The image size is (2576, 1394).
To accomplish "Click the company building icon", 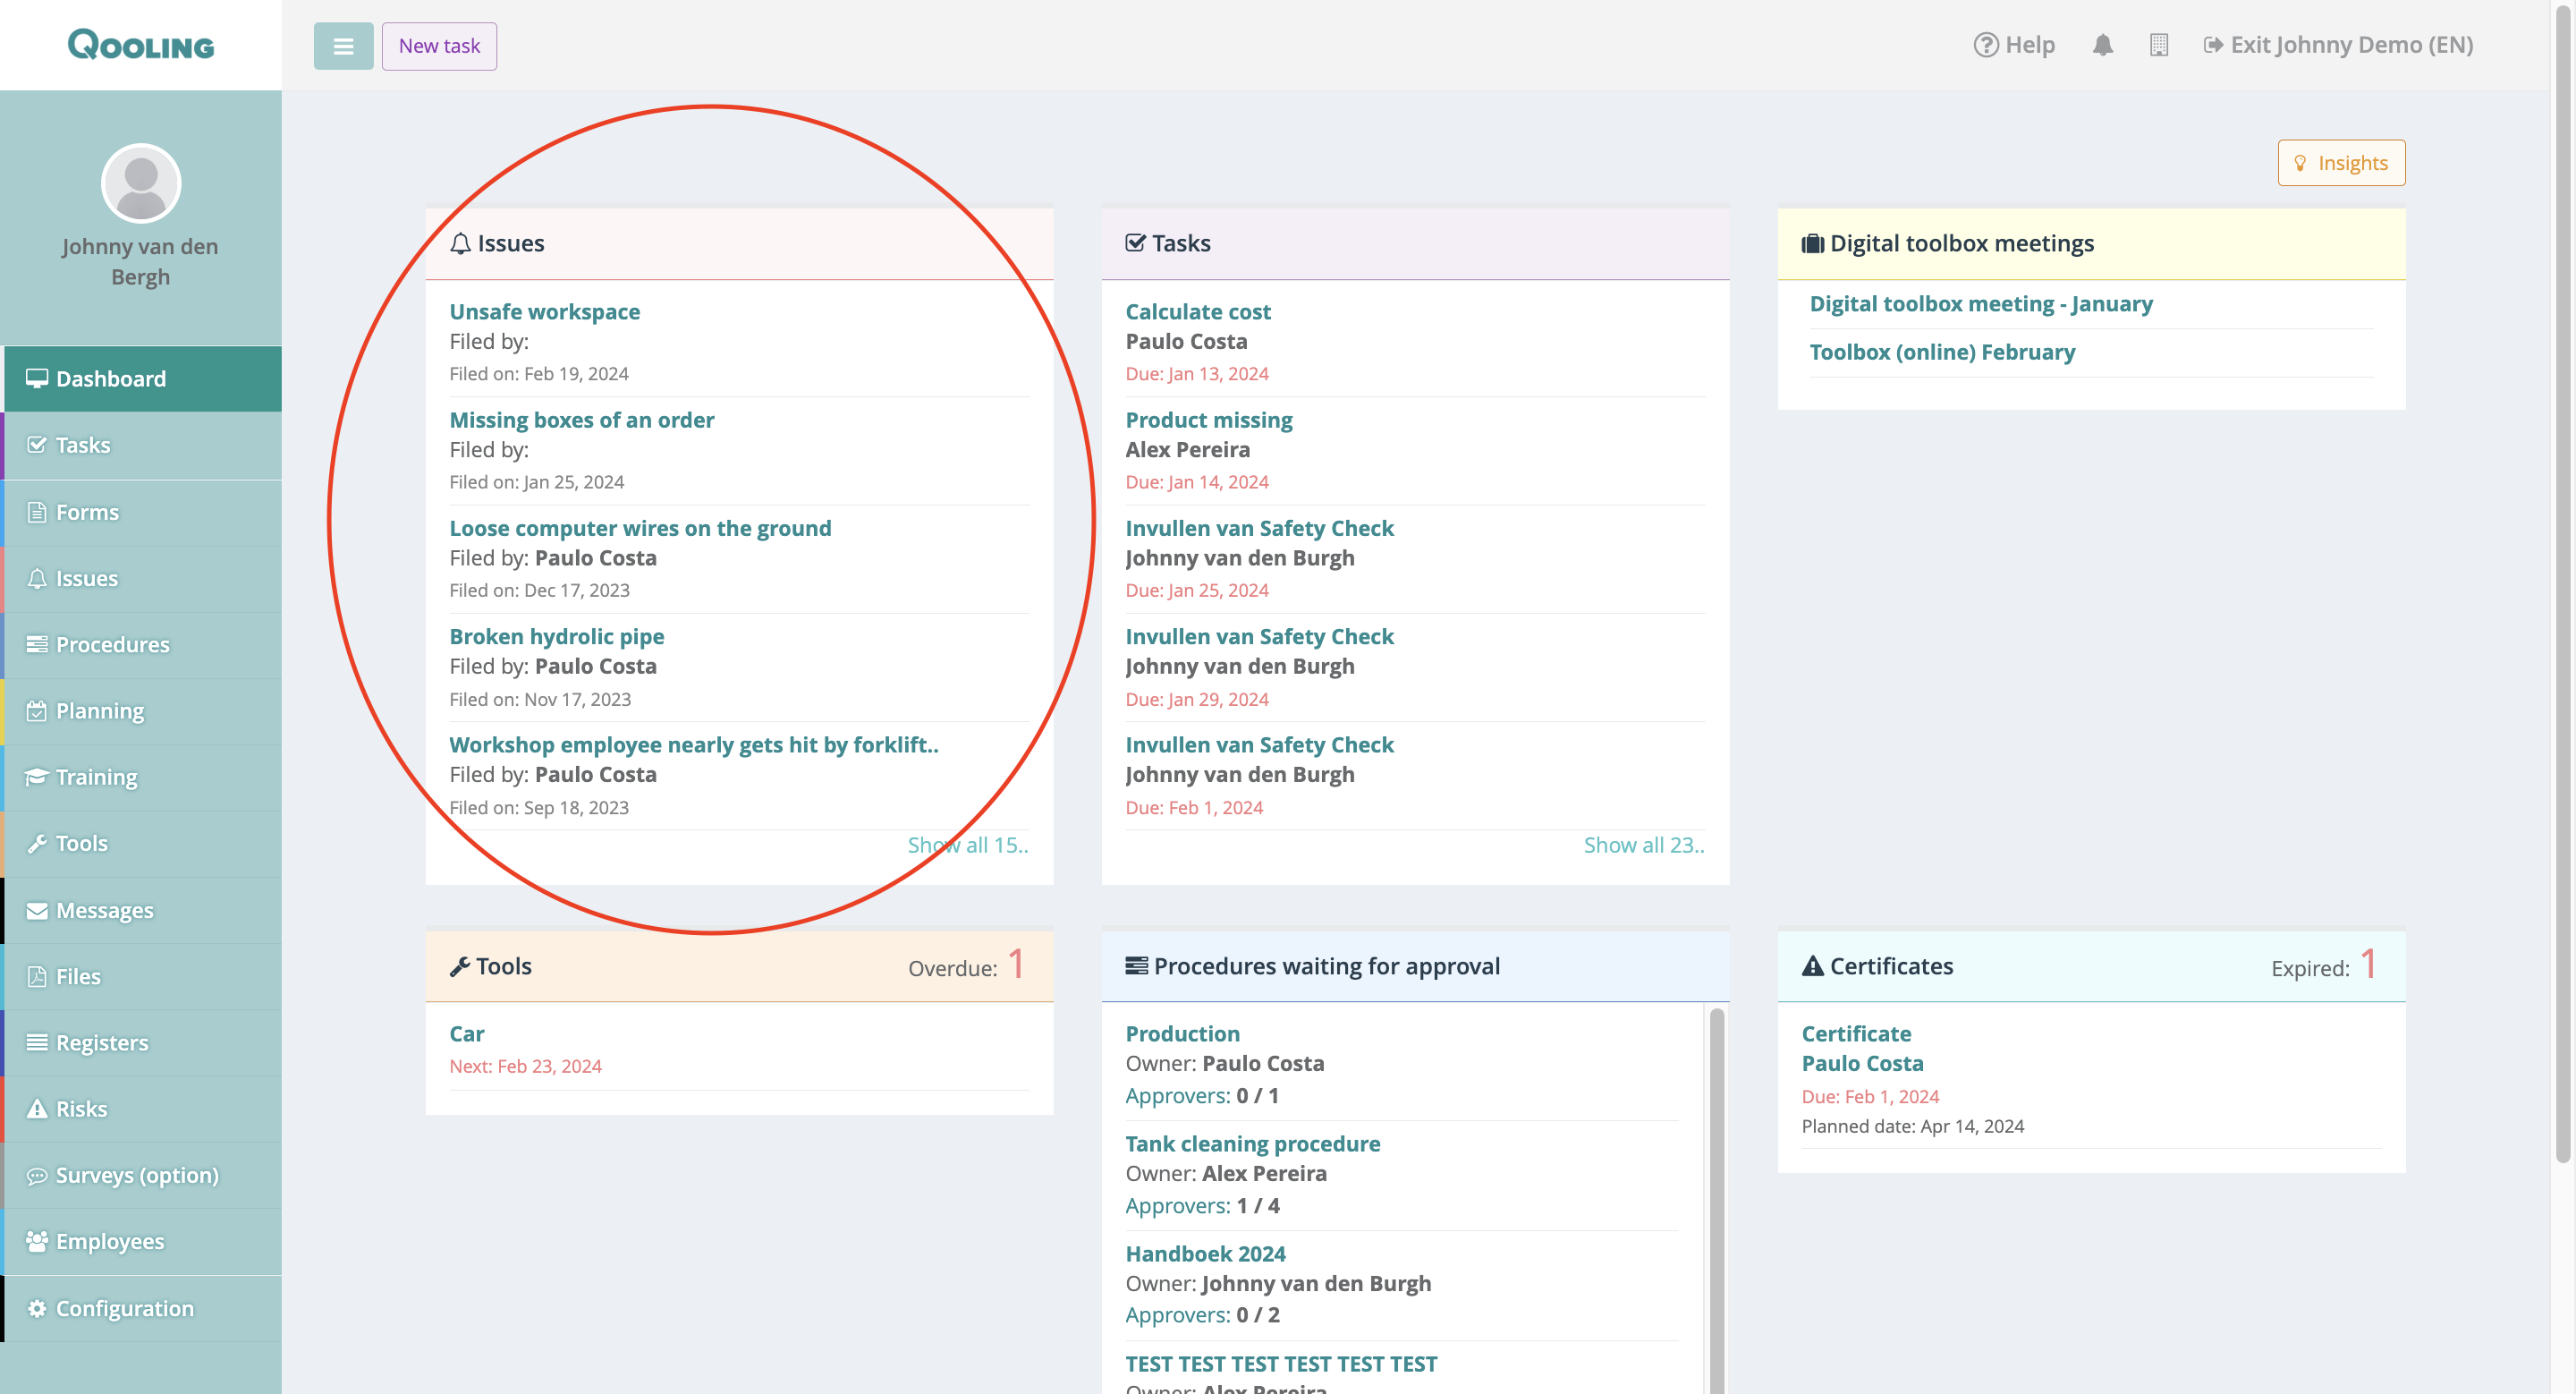I will 2158,45.
